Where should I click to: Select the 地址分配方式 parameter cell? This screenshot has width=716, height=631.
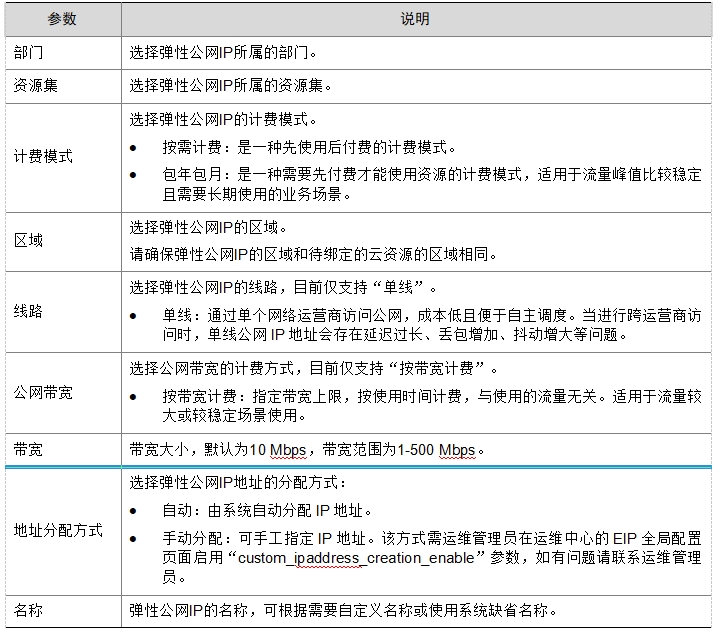[63, 531]
